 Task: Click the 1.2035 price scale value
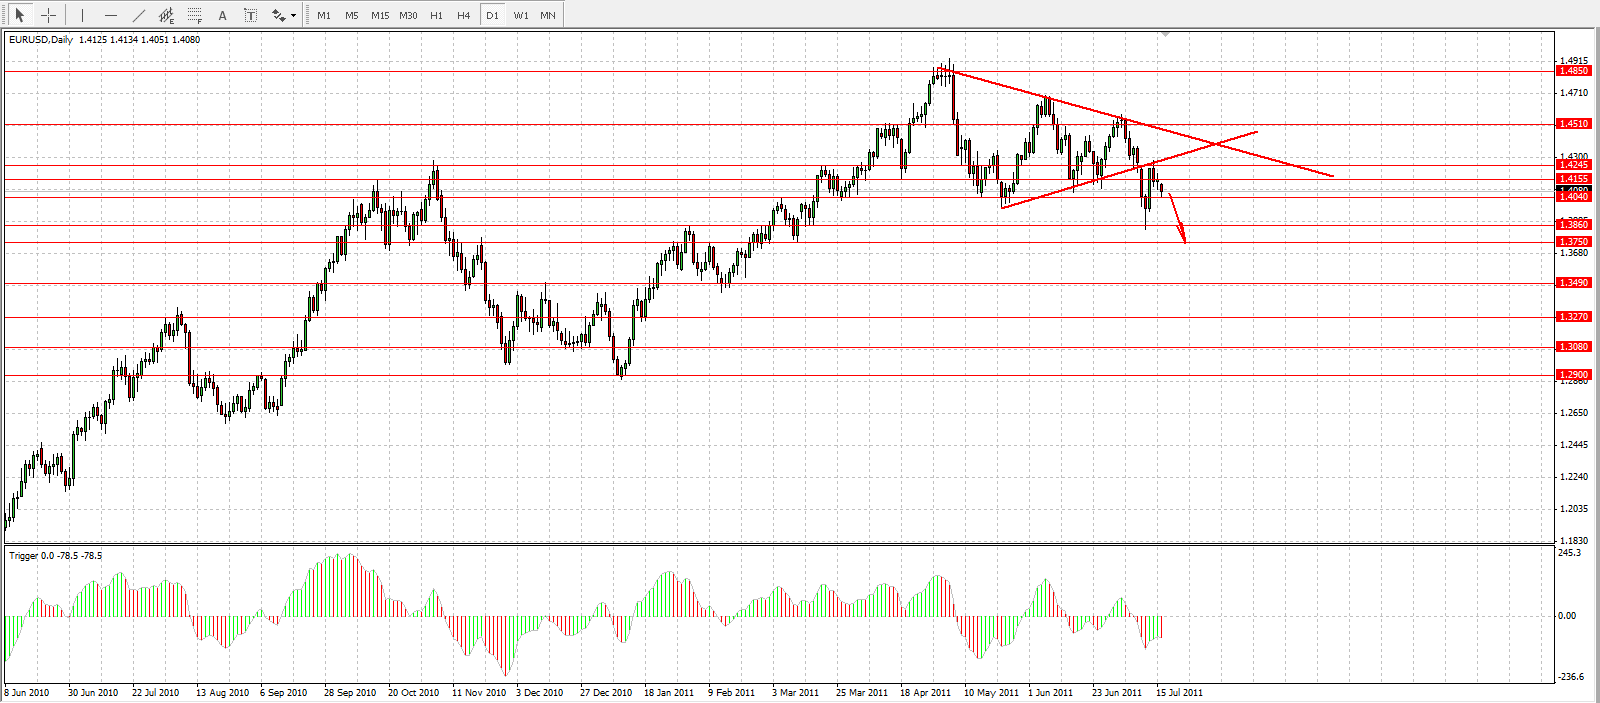(x=1574, y=508)
